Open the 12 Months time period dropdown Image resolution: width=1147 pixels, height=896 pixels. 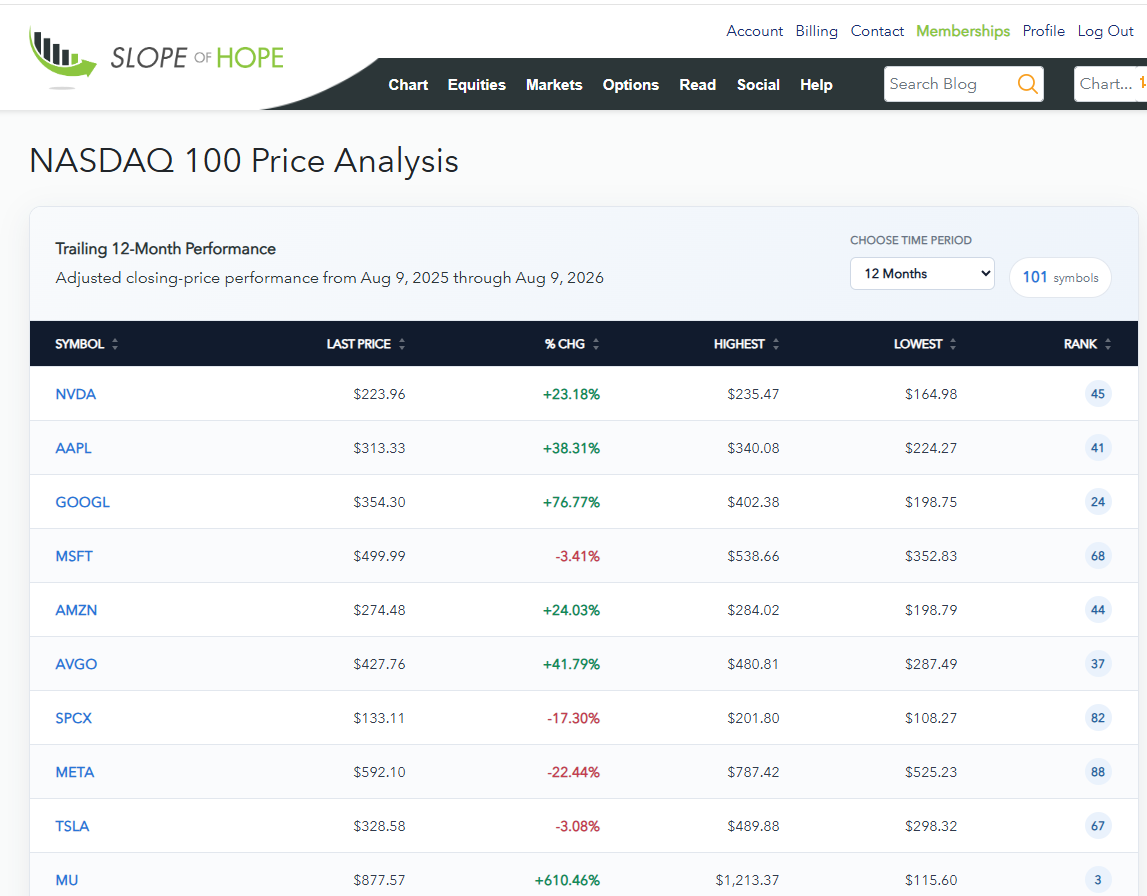(x=922, y=274)
